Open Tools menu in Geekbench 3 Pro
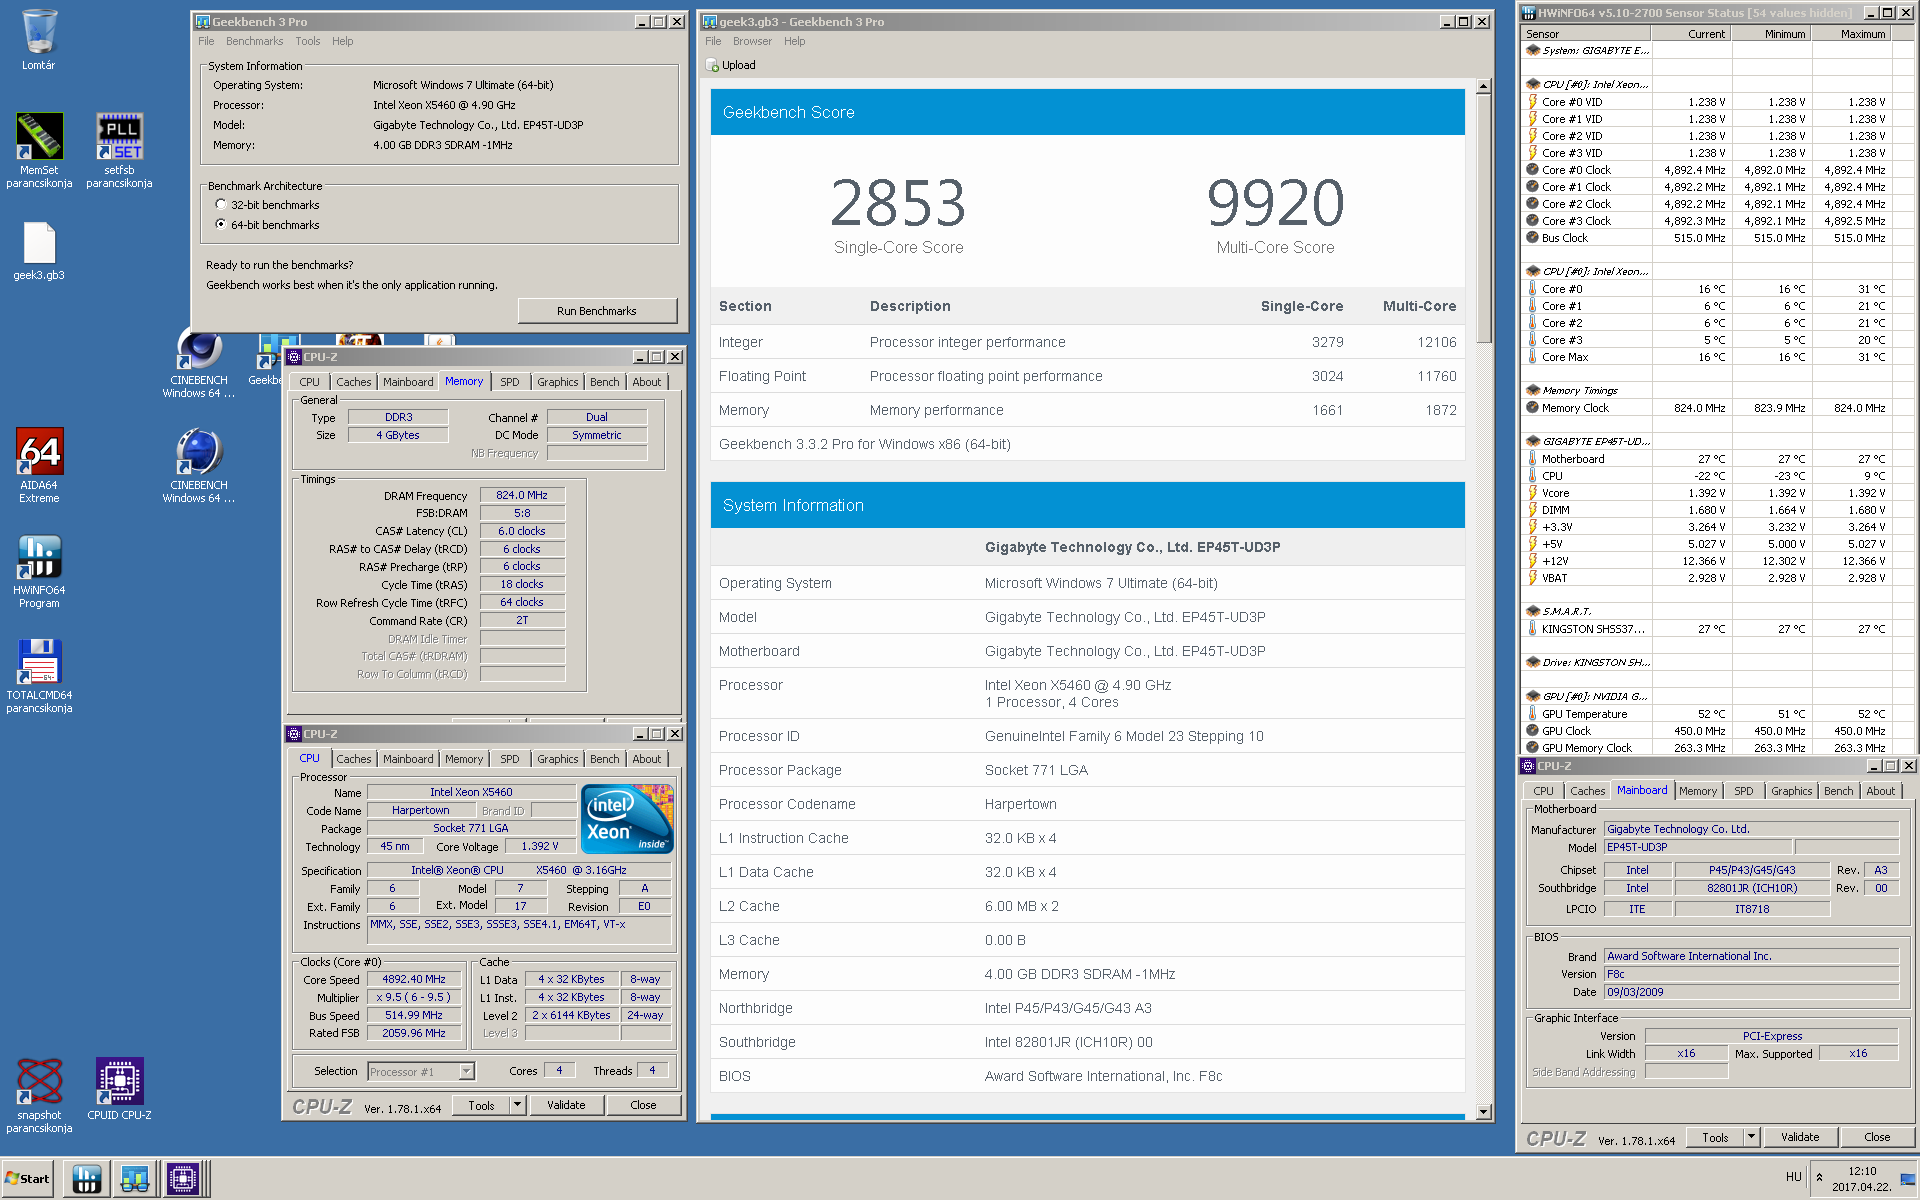This screenshot has height=1200, width=1920. [x=308, y=41]
